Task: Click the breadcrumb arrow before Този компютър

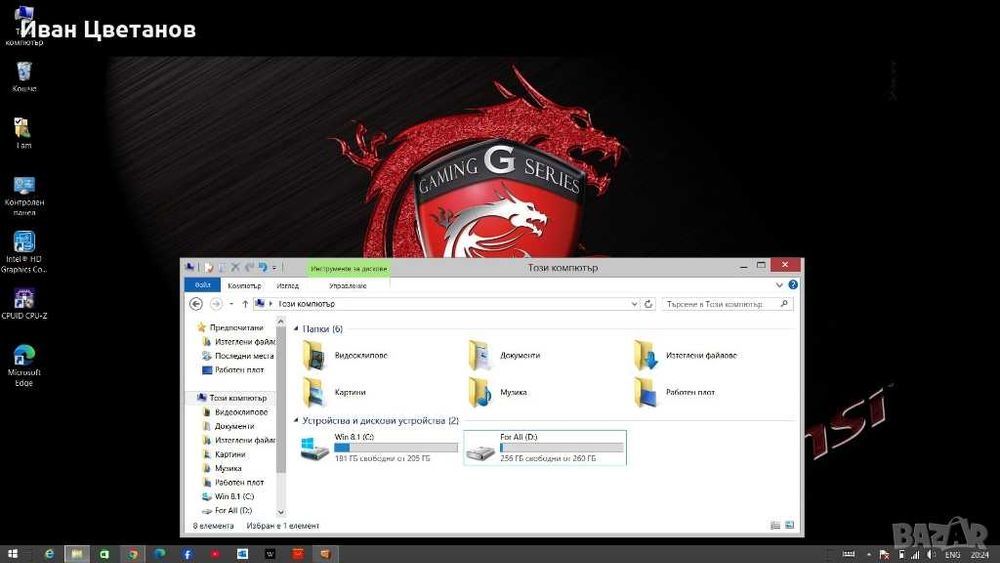Action: 270,304
